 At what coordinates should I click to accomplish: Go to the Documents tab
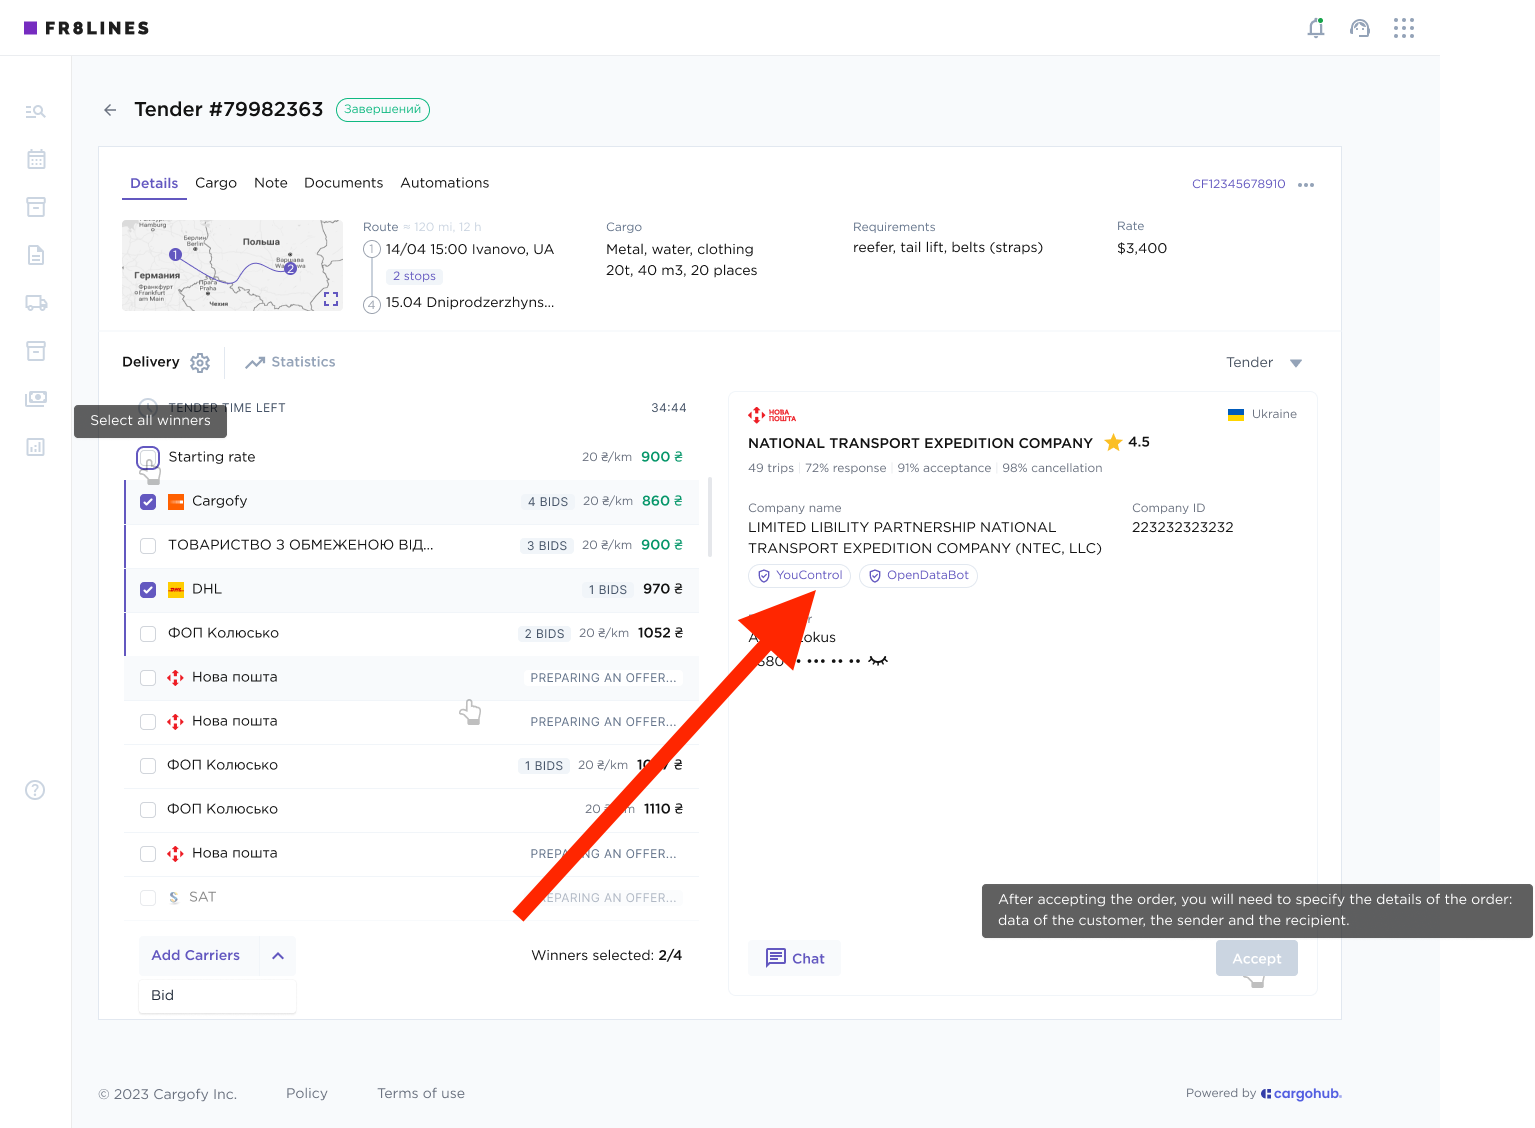pos(344,183)
